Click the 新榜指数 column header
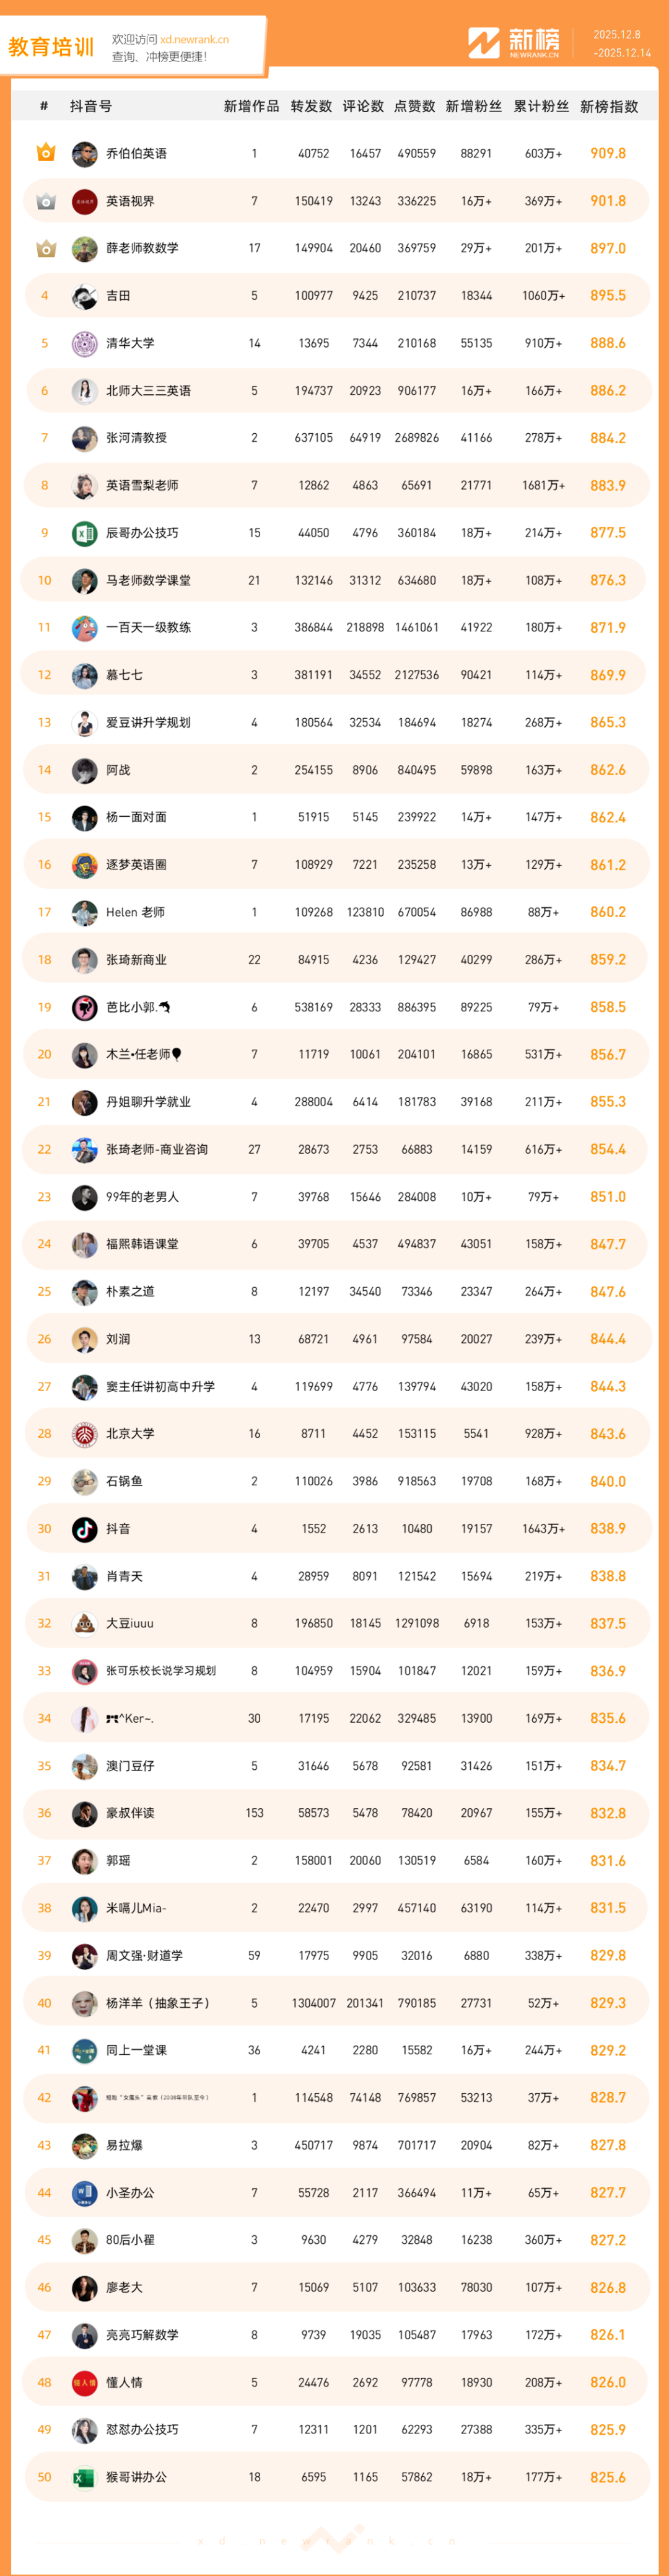This screenshot has height=2576, width=669. click(608, 106)
